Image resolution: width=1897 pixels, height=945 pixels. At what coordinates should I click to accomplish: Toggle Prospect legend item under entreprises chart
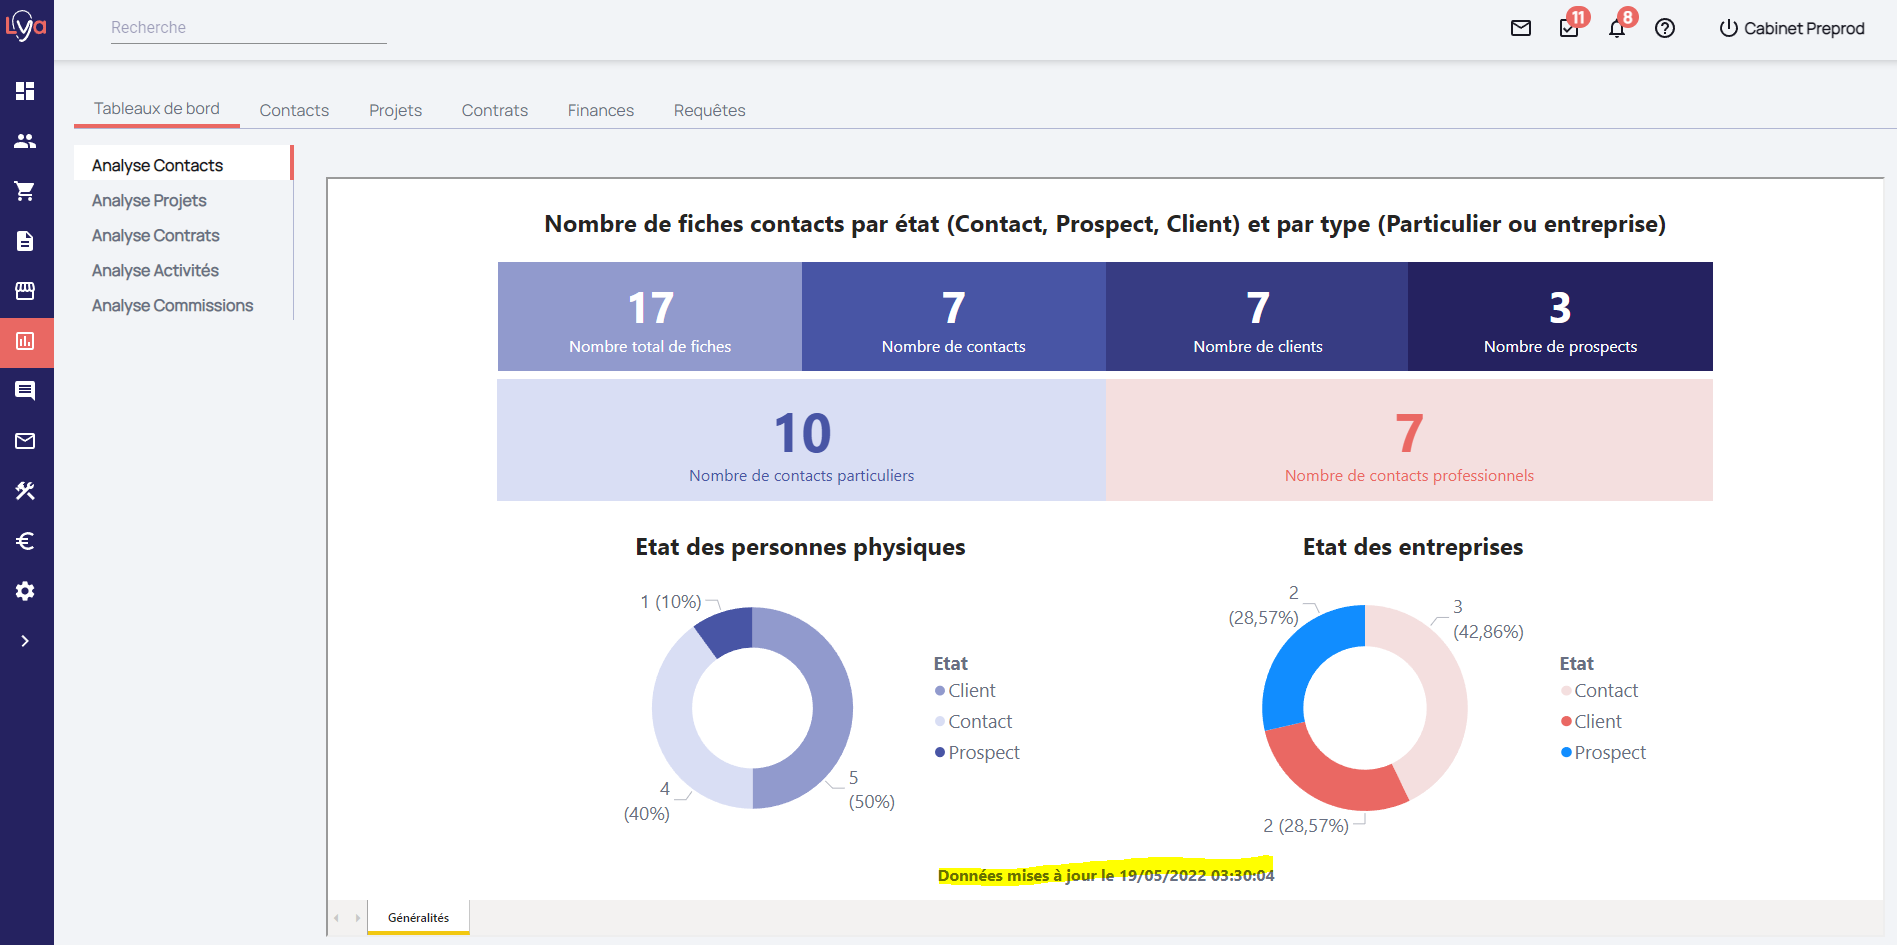1608,752
